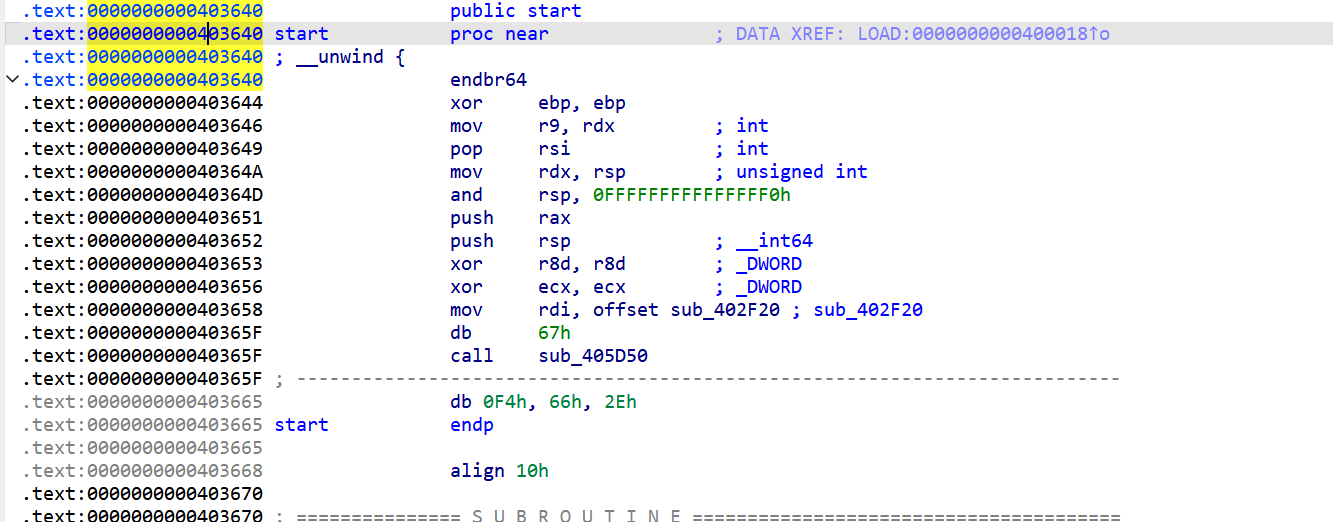Click address 0000000000403644

click(175, 103)
